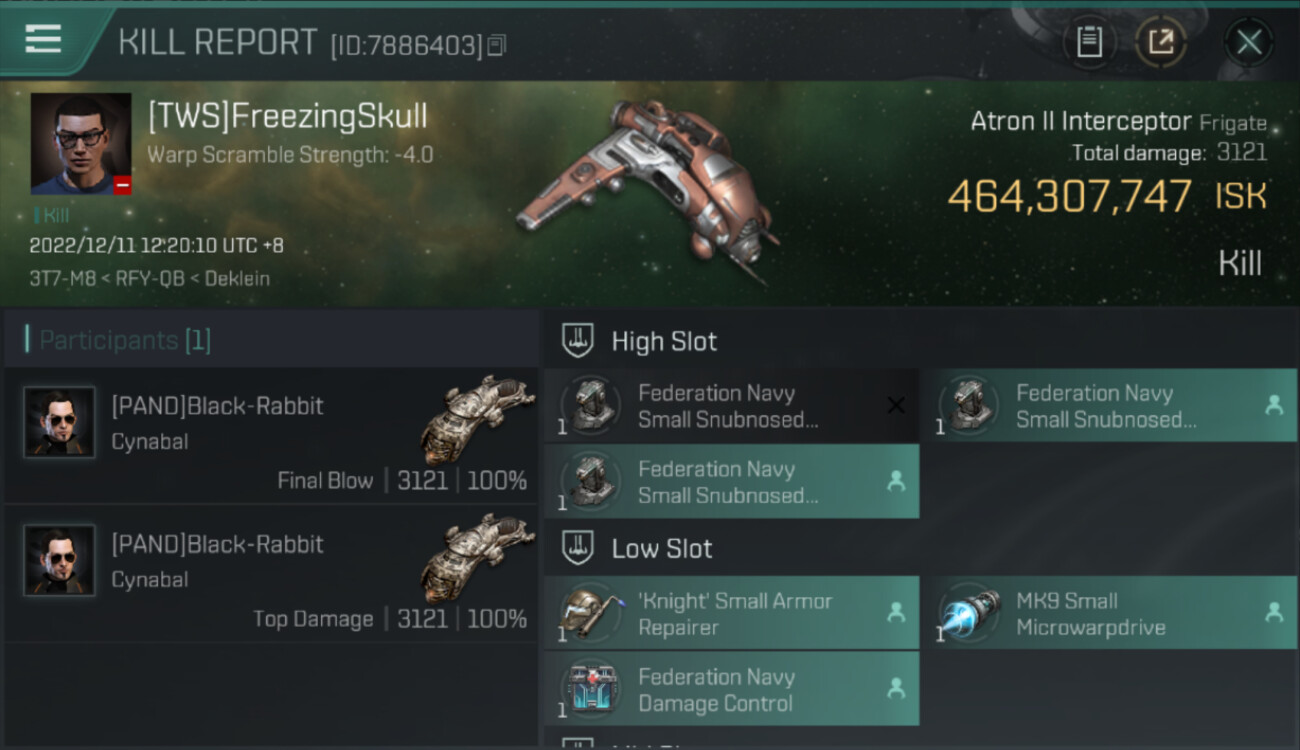Open the clipboard report icon

(1089, 42)
